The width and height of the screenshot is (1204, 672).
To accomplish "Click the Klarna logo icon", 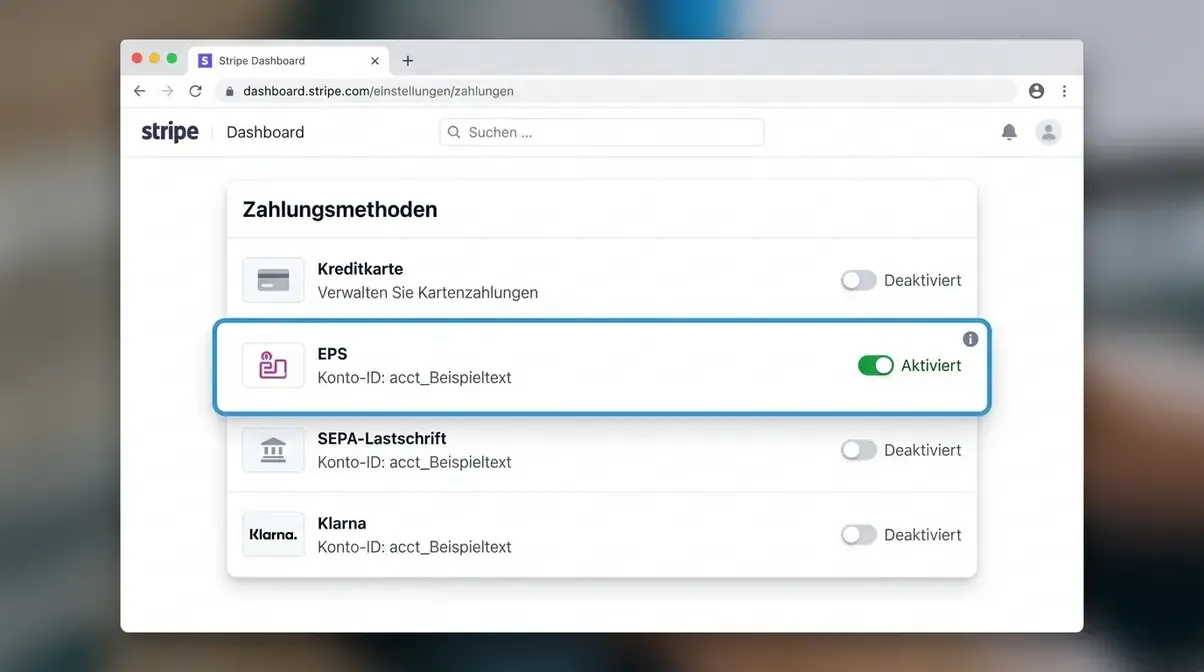I will [x=273, y=535].
